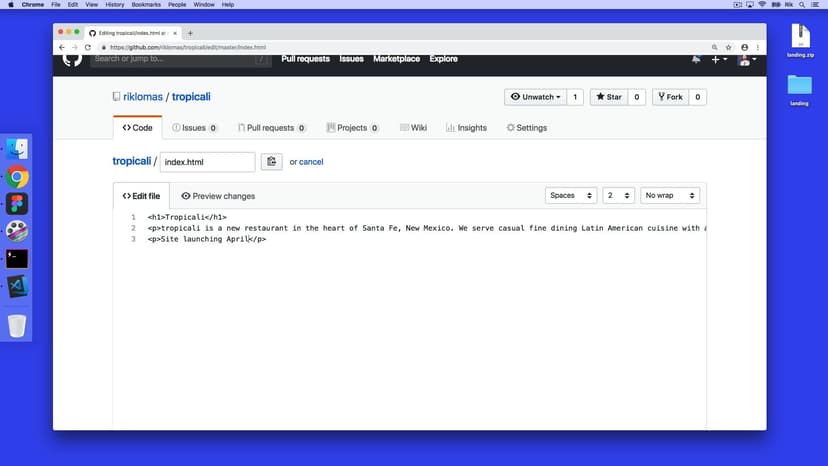Change indent size dropdown showing 2
The image size is (828, 466).
[619, 196]
